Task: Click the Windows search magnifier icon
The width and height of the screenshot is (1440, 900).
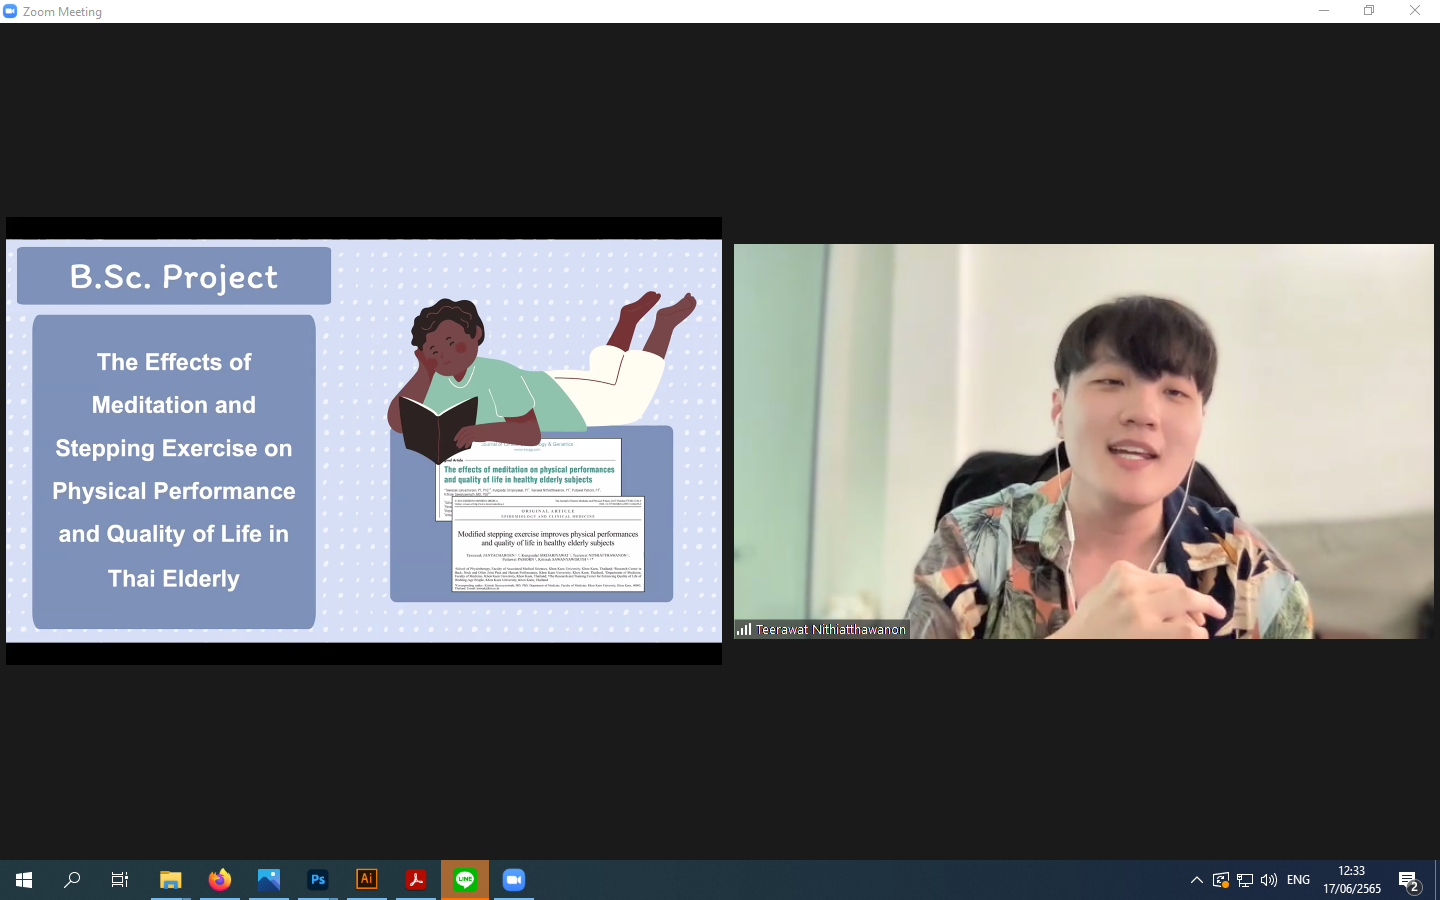Action: (x=72, y=880)
